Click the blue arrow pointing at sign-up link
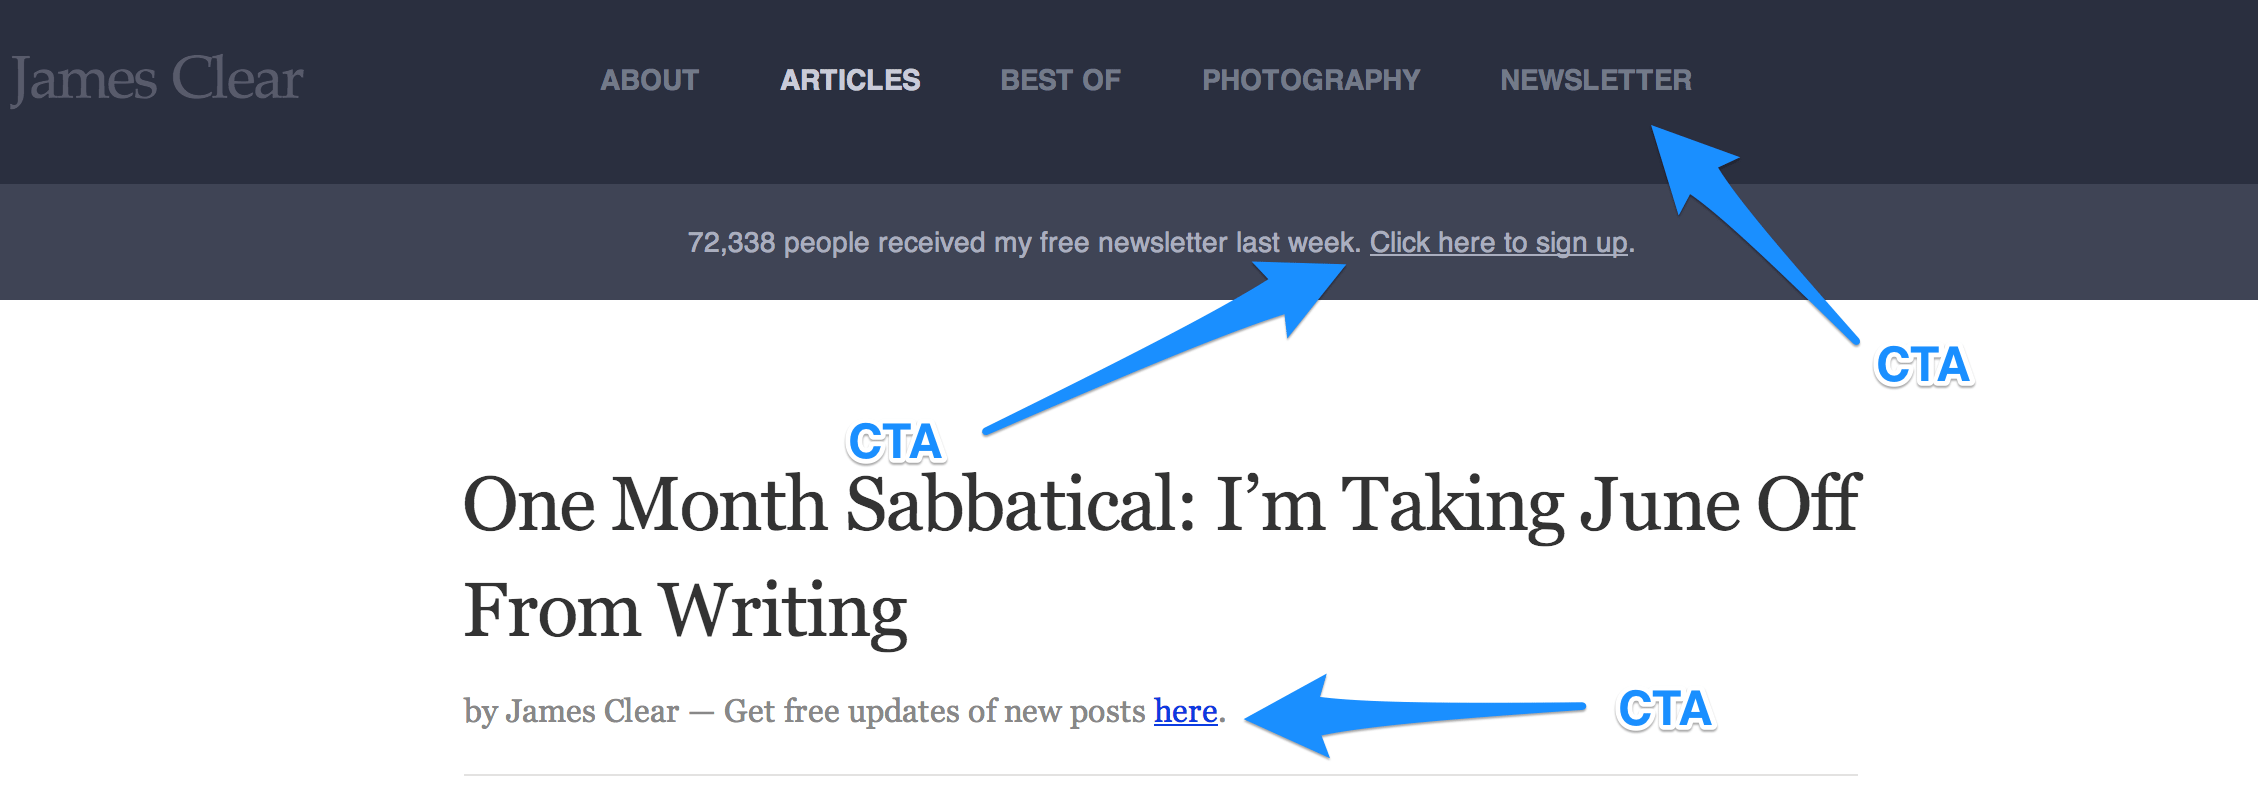This screenshot has width=2258, height=808. point(1170,345)
